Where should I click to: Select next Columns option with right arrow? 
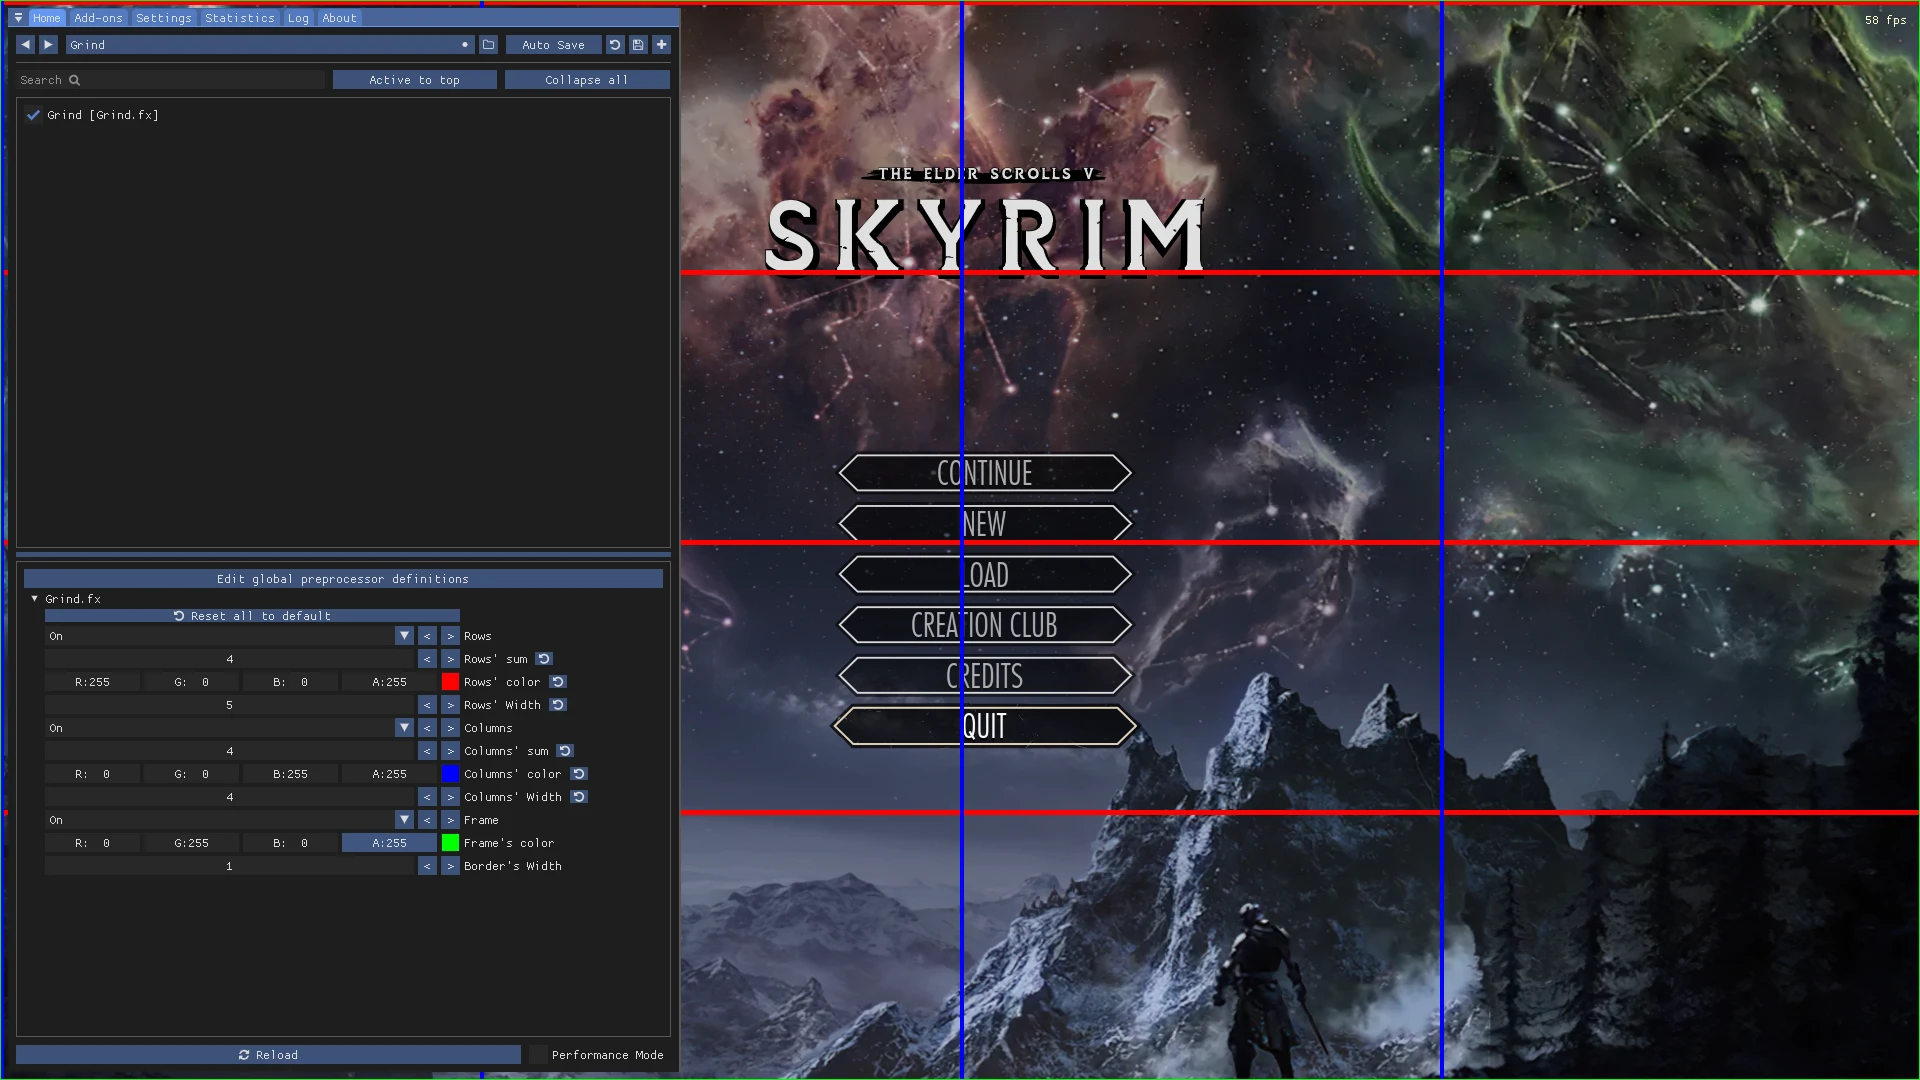click(x=450, y=728)
